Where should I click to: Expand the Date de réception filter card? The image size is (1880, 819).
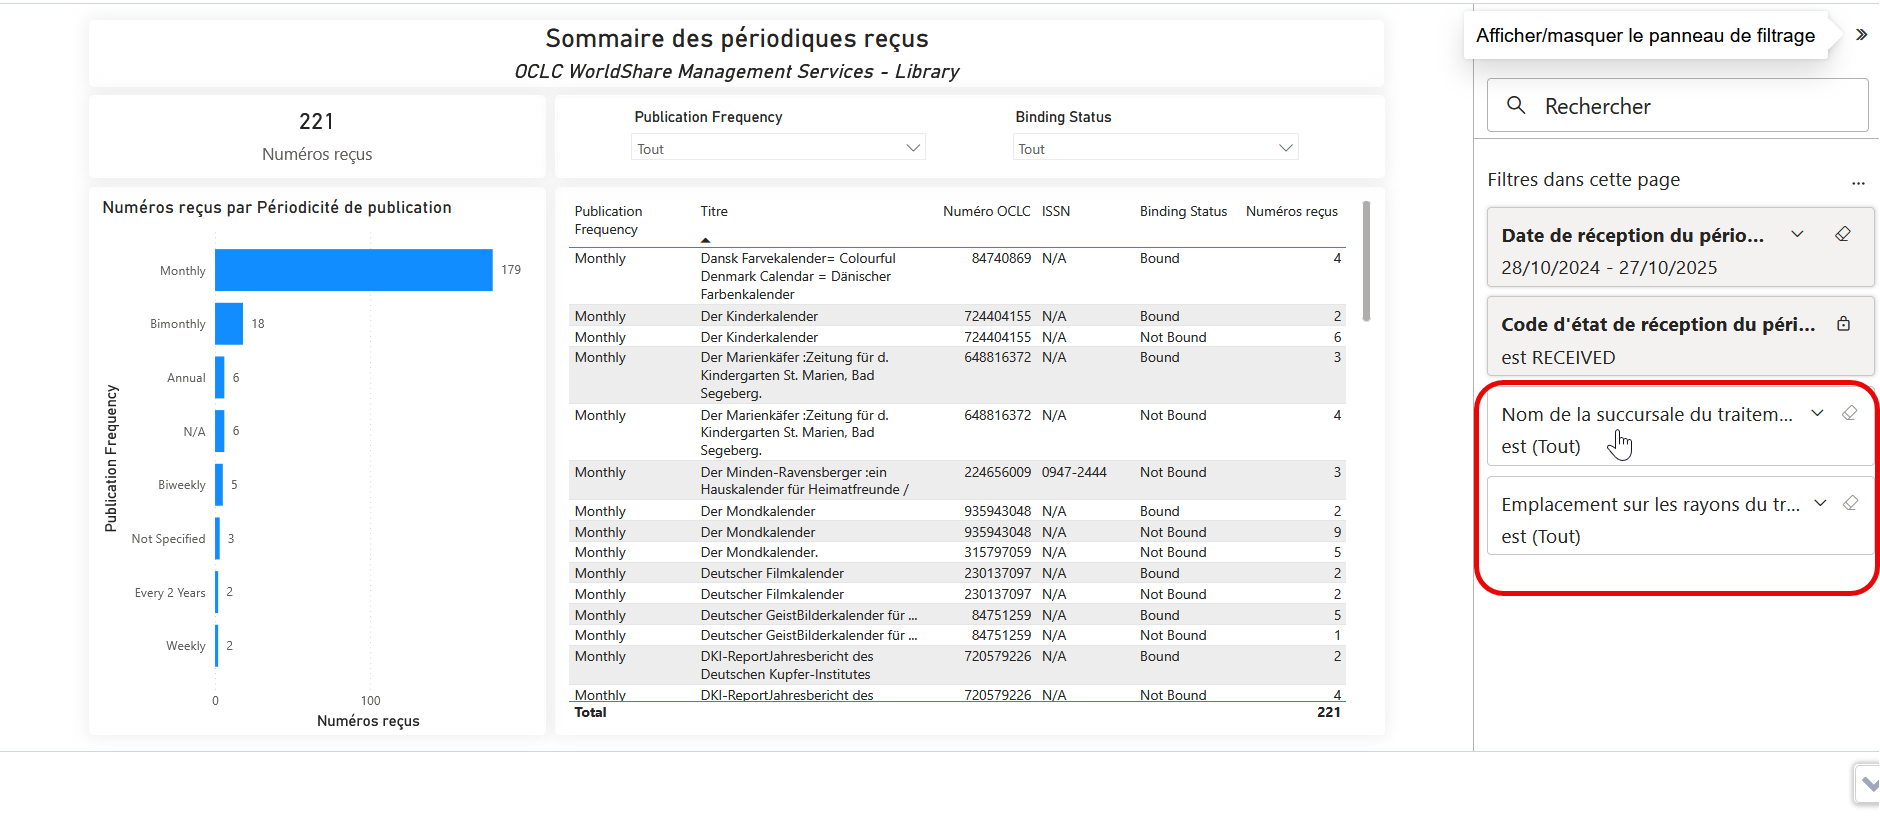tap(1797, 234)
